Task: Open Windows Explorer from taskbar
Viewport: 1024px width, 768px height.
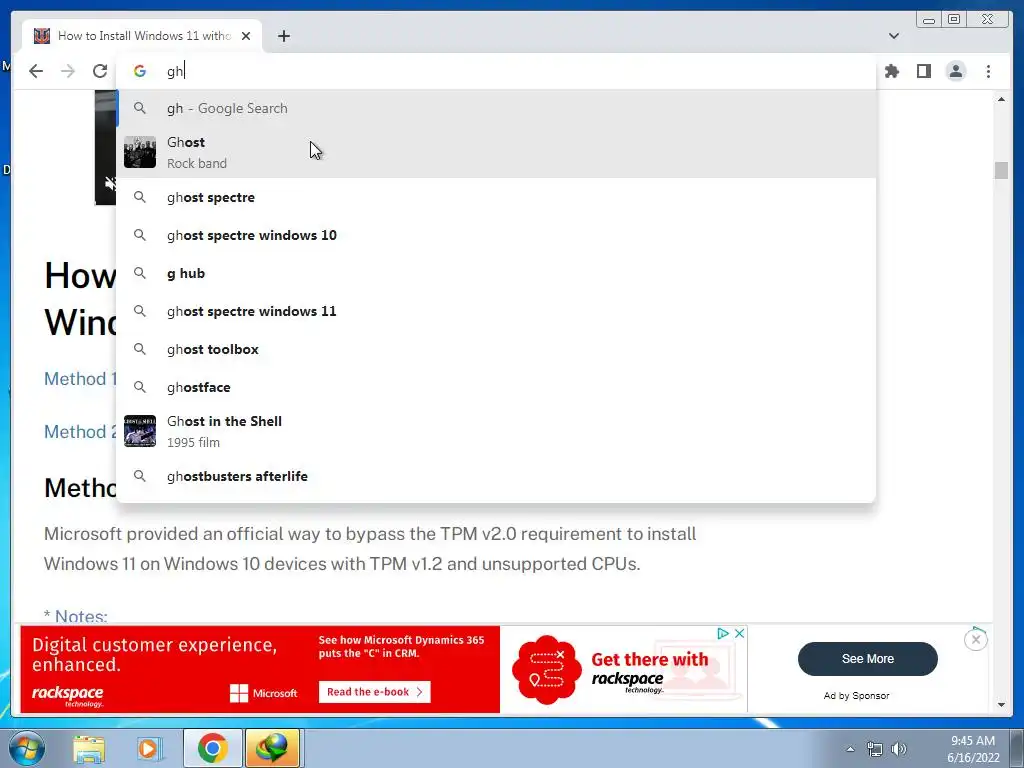Action: 89,748
